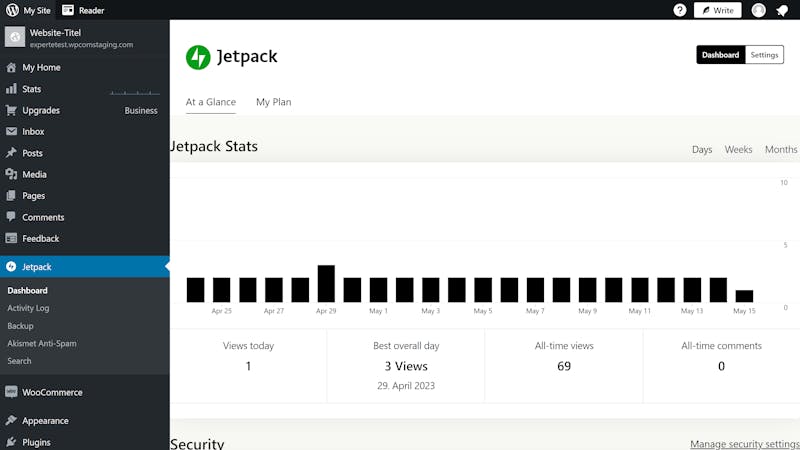800x450 pixels.
Task: Click the Jetpack icon in the sidebar
Action: [11, 266]
